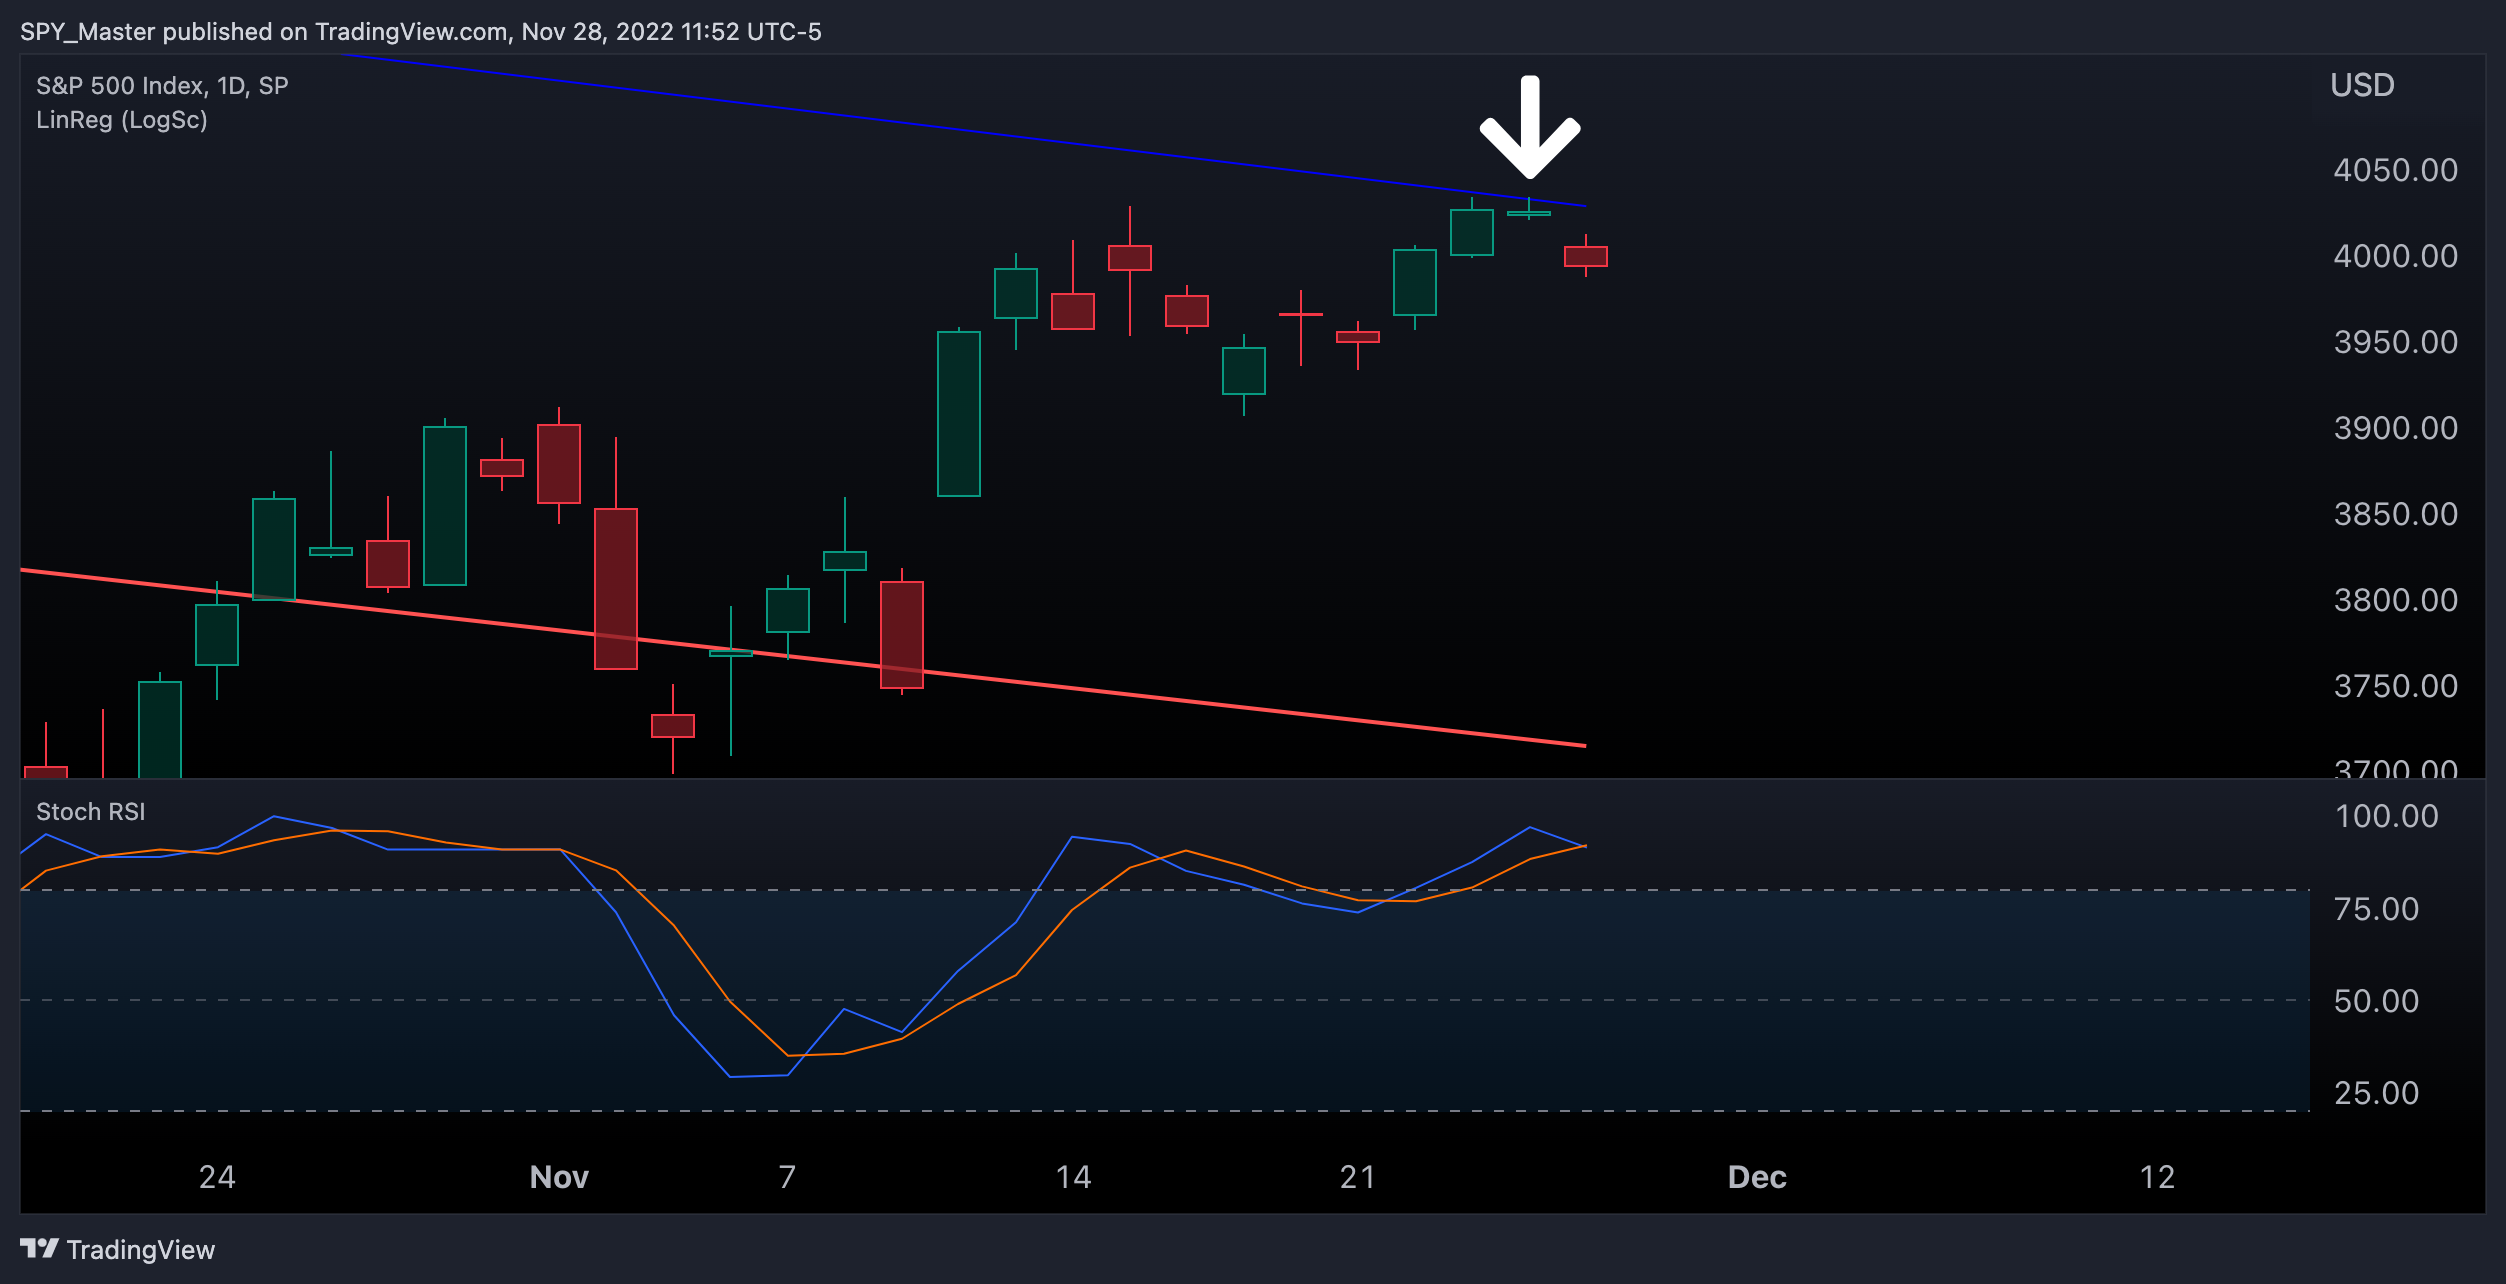This screenshot has width=2506, height=1284.
Task: Click the 21 date label on time axis
Action: coord(1358,1177)
